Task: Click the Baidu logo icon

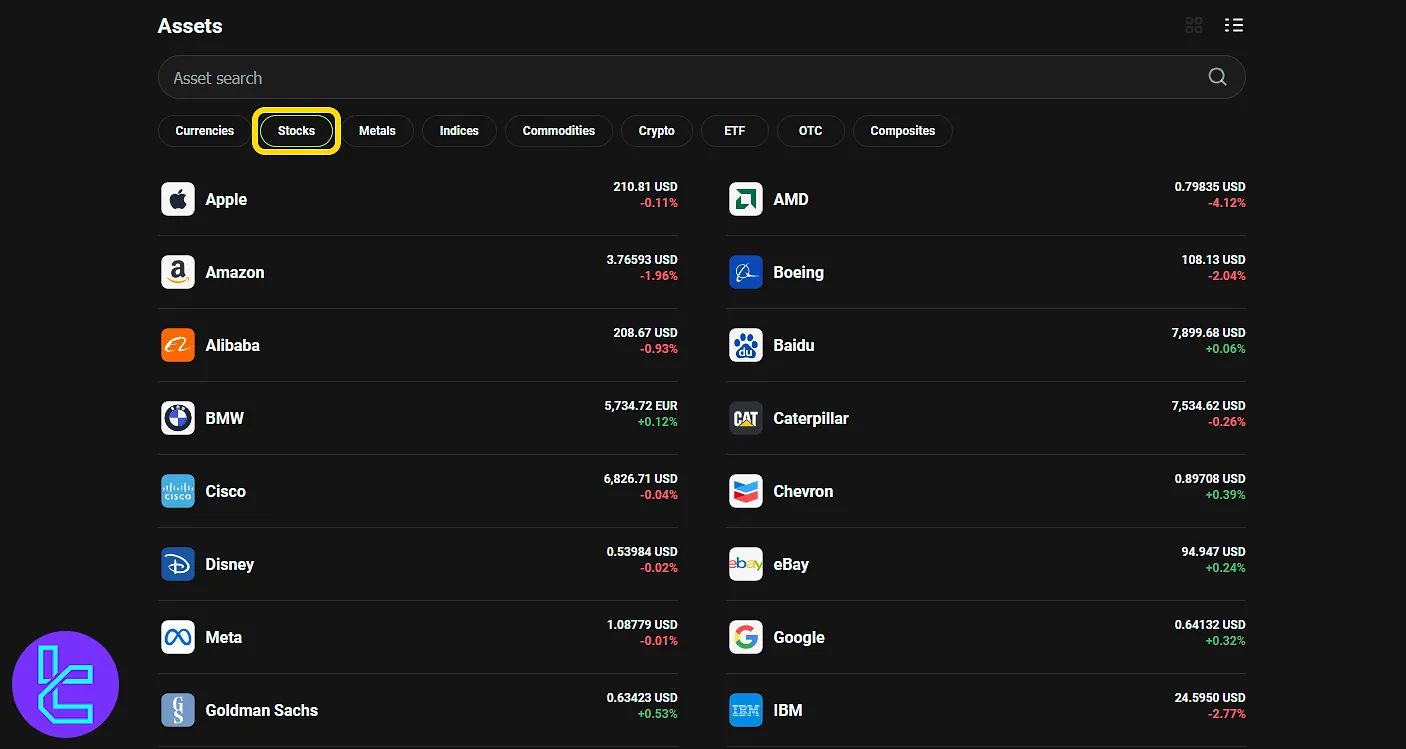Action: click(746, 345)
